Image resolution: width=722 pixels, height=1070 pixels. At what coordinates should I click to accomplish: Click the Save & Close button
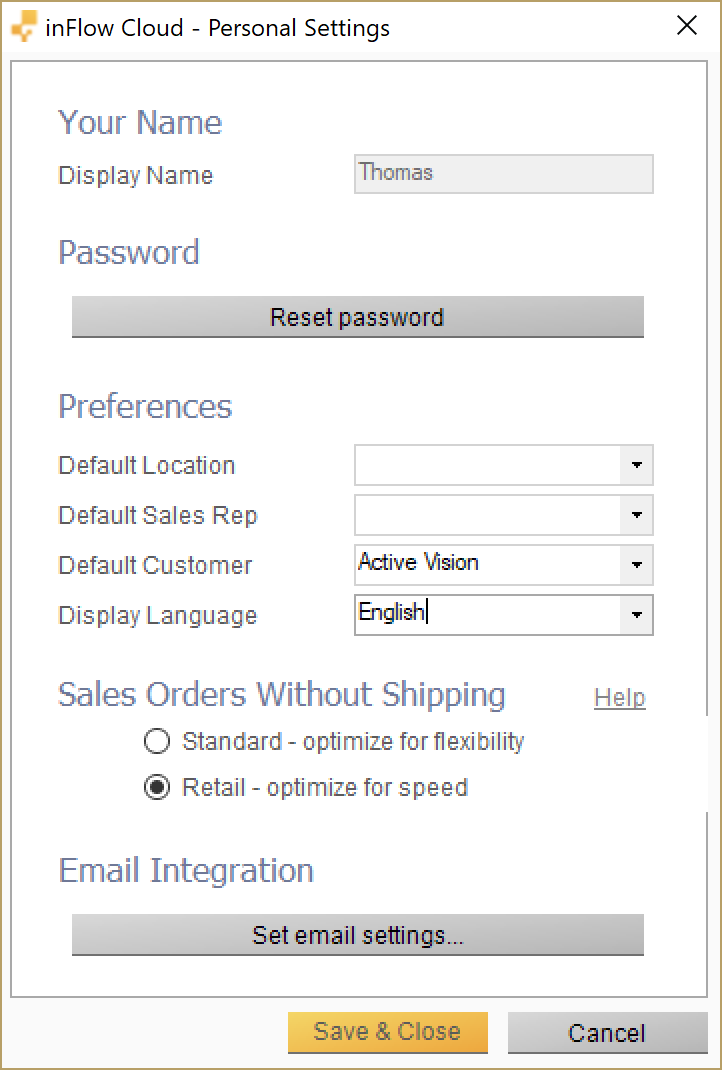[388, 1032]
